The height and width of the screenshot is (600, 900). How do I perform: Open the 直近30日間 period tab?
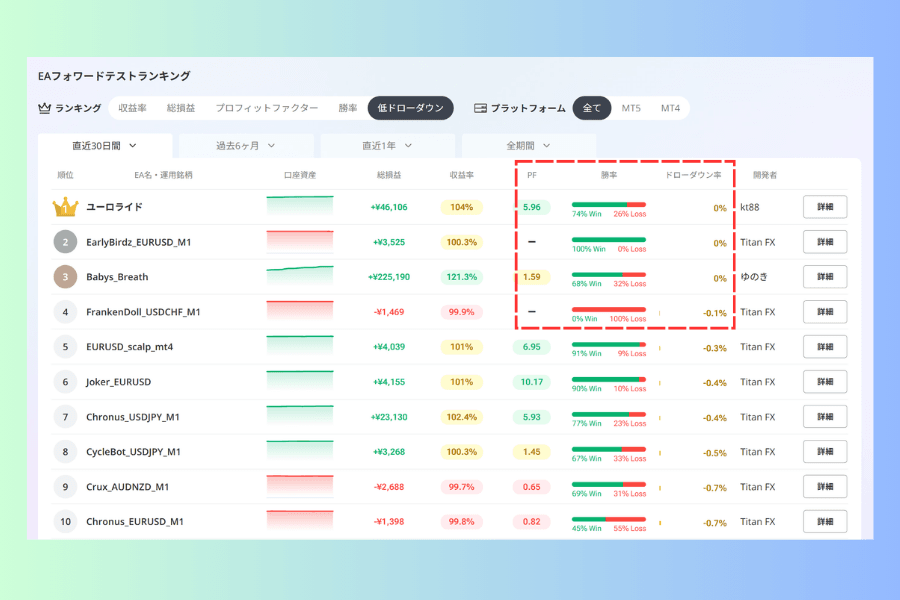(105, 146)
